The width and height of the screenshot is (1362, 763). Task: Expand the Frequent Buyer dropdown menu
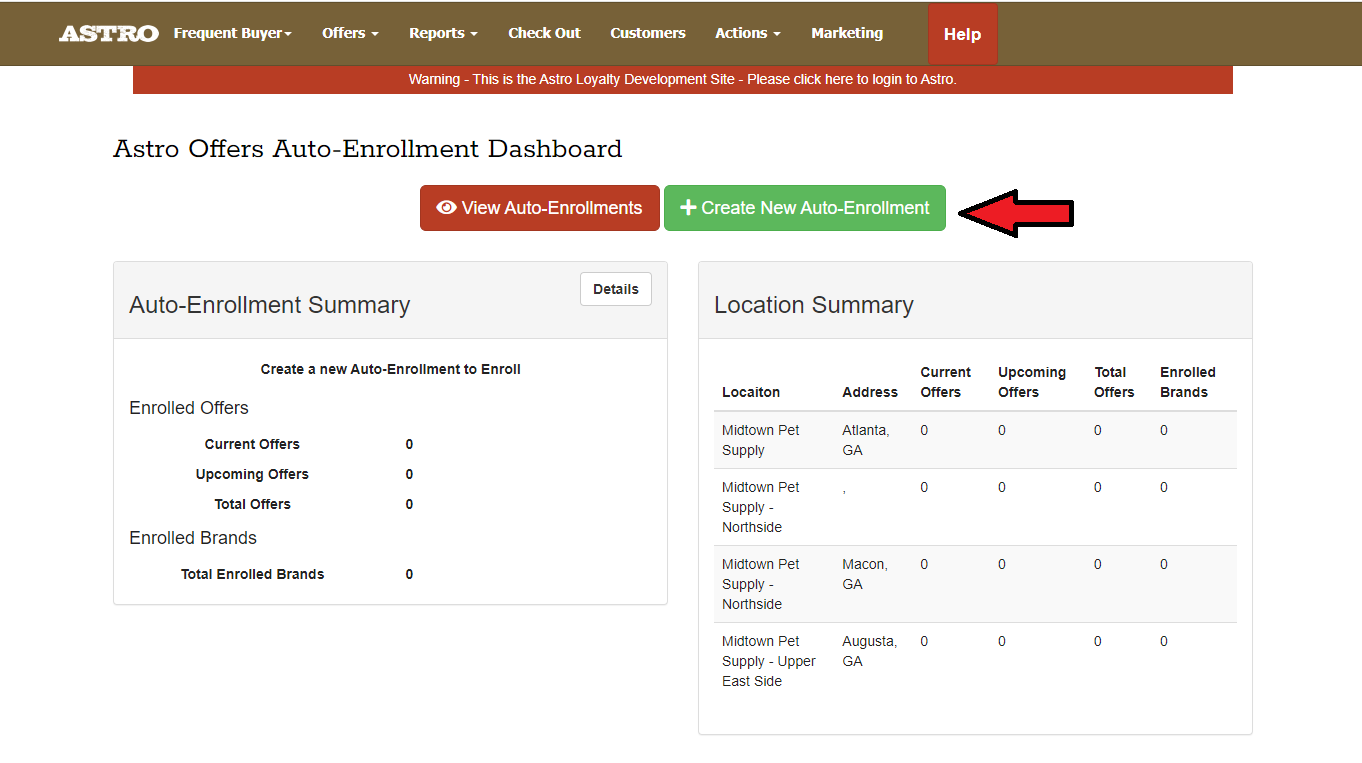click(x=232, y=33)
